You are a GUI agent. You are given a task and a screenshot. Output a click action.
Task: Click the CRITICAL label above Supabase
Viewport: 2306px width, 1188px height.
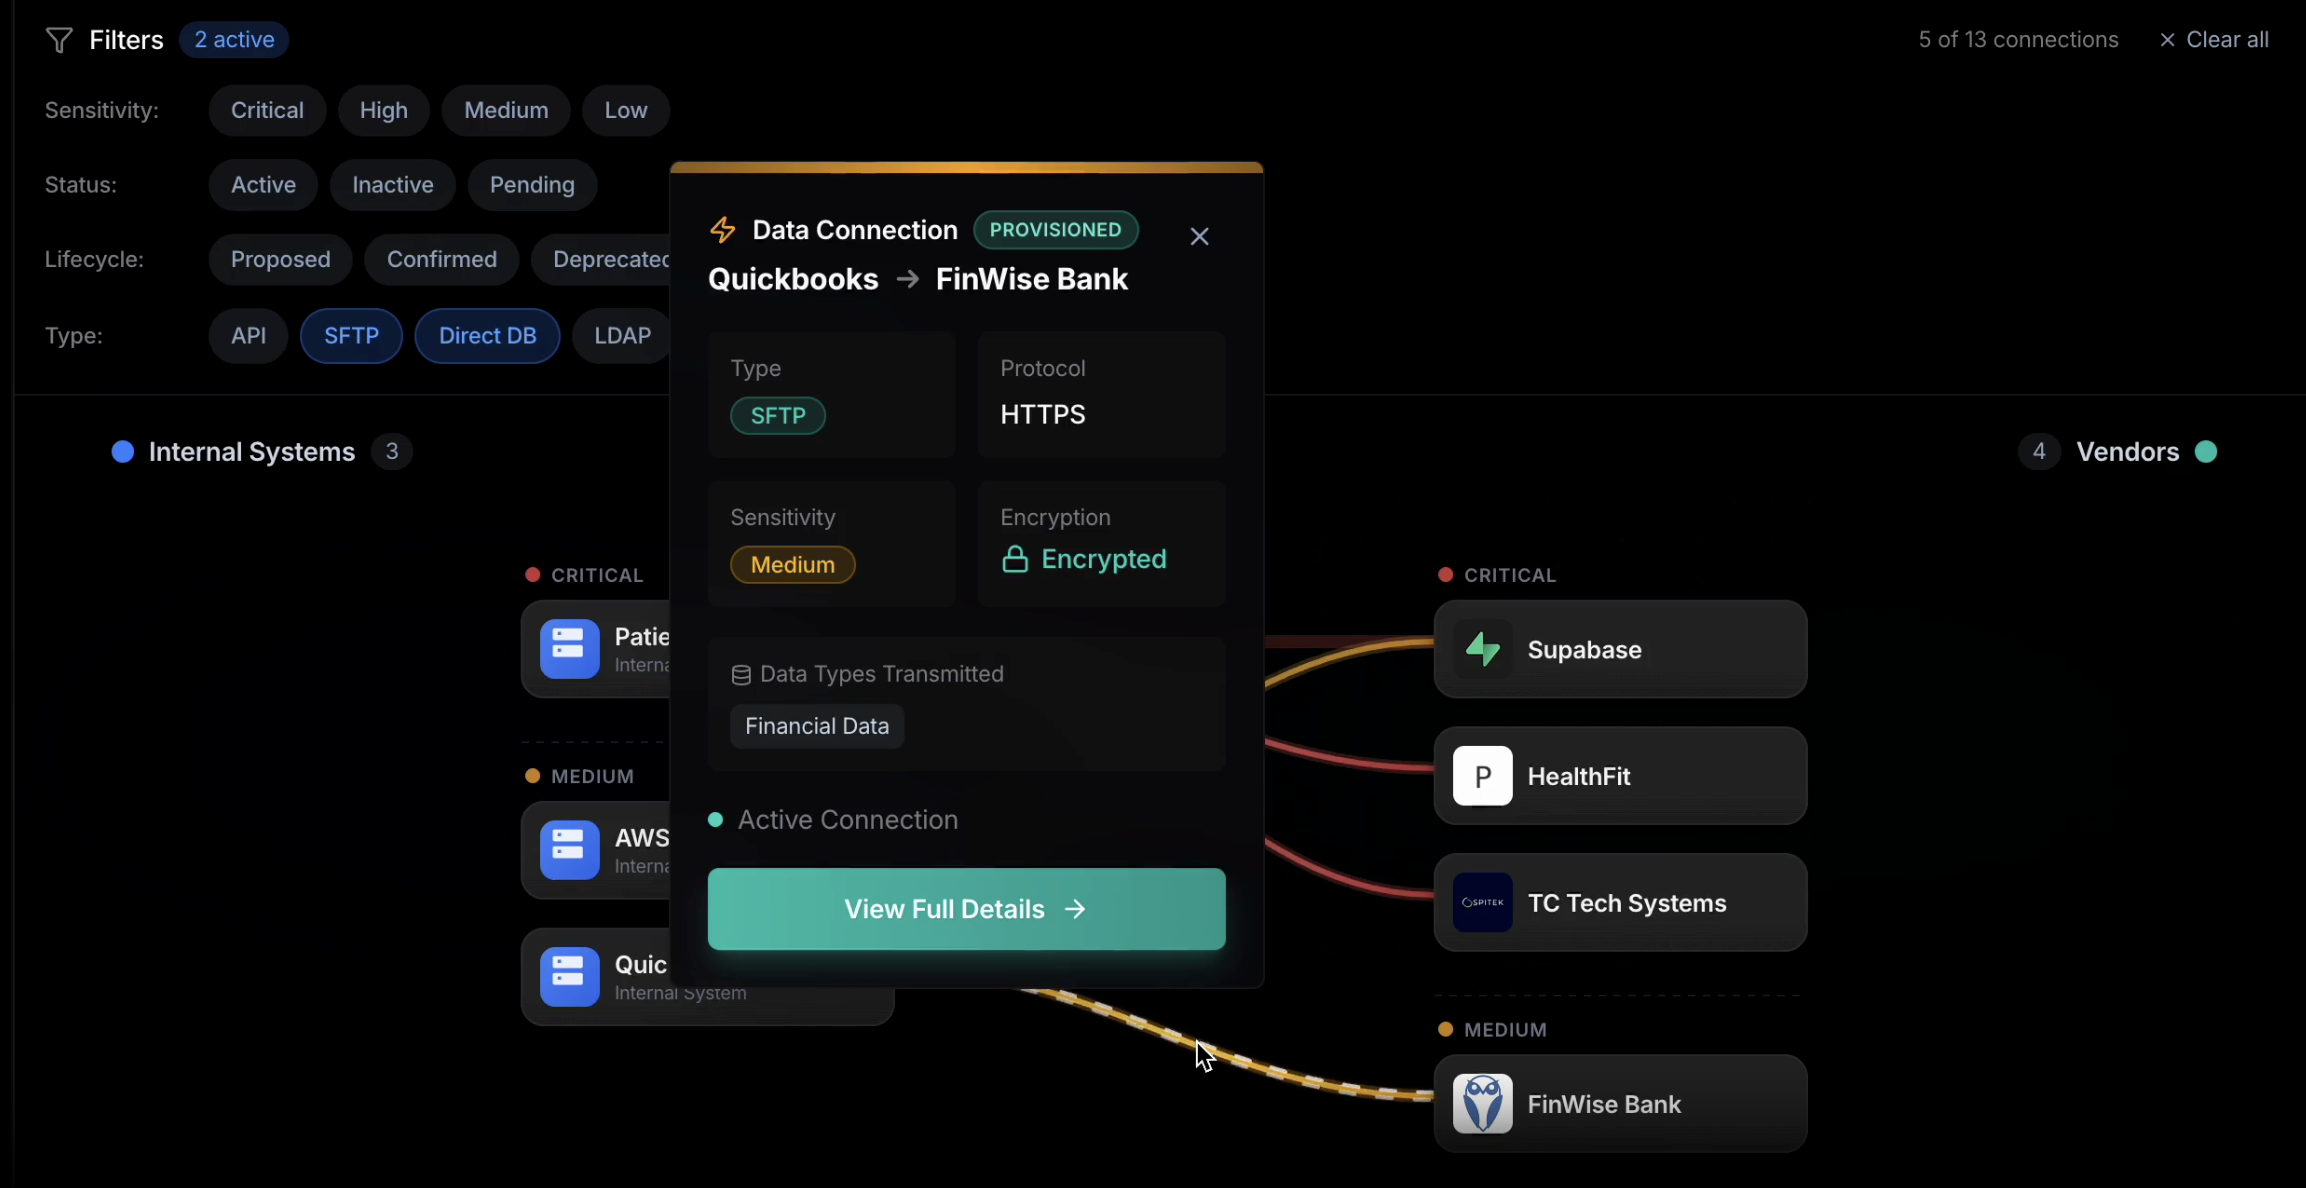(x=1510, y=575)
